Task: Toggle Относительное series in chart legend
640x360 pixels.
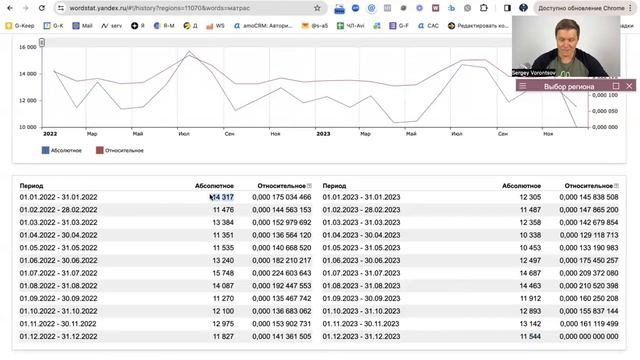Action: click(x=120, y=150)
